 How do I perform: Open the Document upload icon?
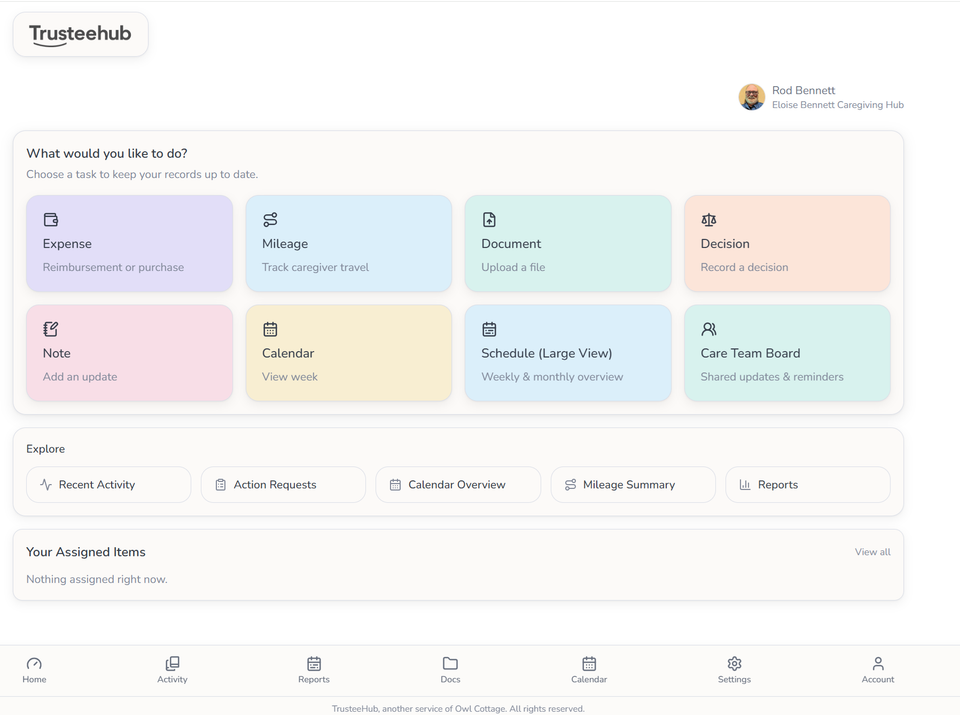(x=489, y=219)
